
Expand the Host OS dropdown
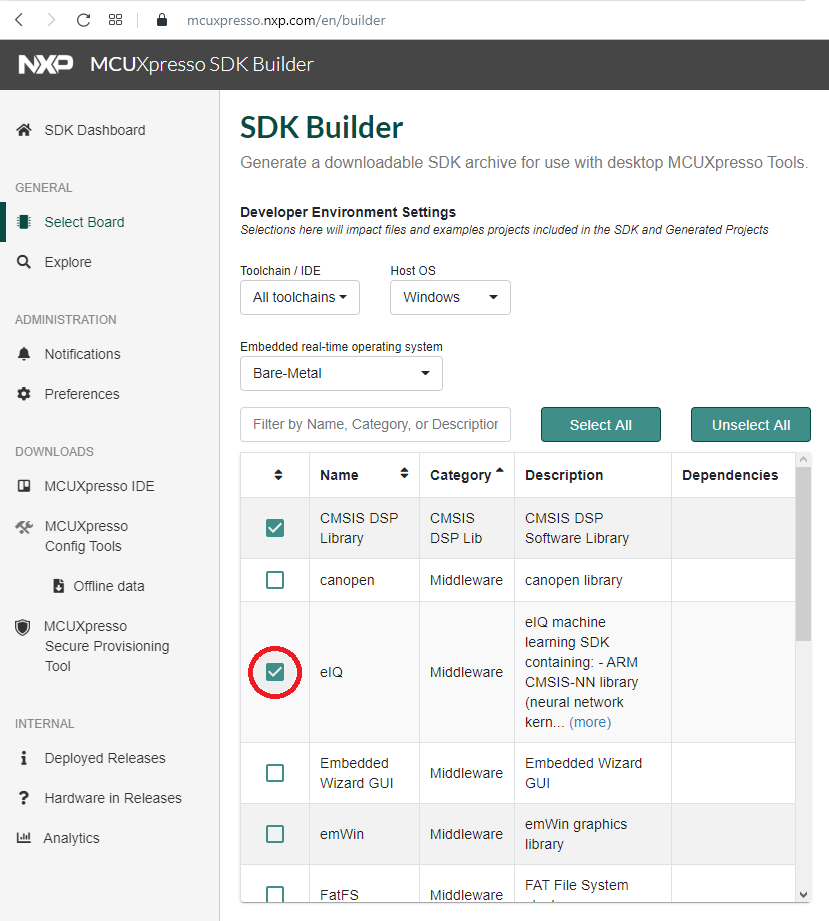[x=450, y=297]
